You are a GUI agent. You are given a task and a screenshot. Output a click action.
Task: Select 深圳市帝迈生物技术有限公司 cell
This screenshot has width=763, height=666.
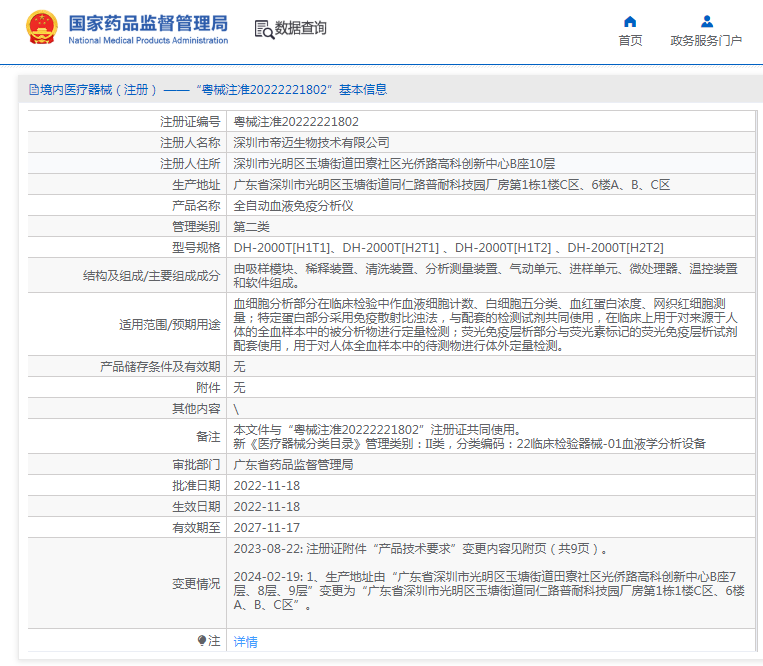point(311,143)
